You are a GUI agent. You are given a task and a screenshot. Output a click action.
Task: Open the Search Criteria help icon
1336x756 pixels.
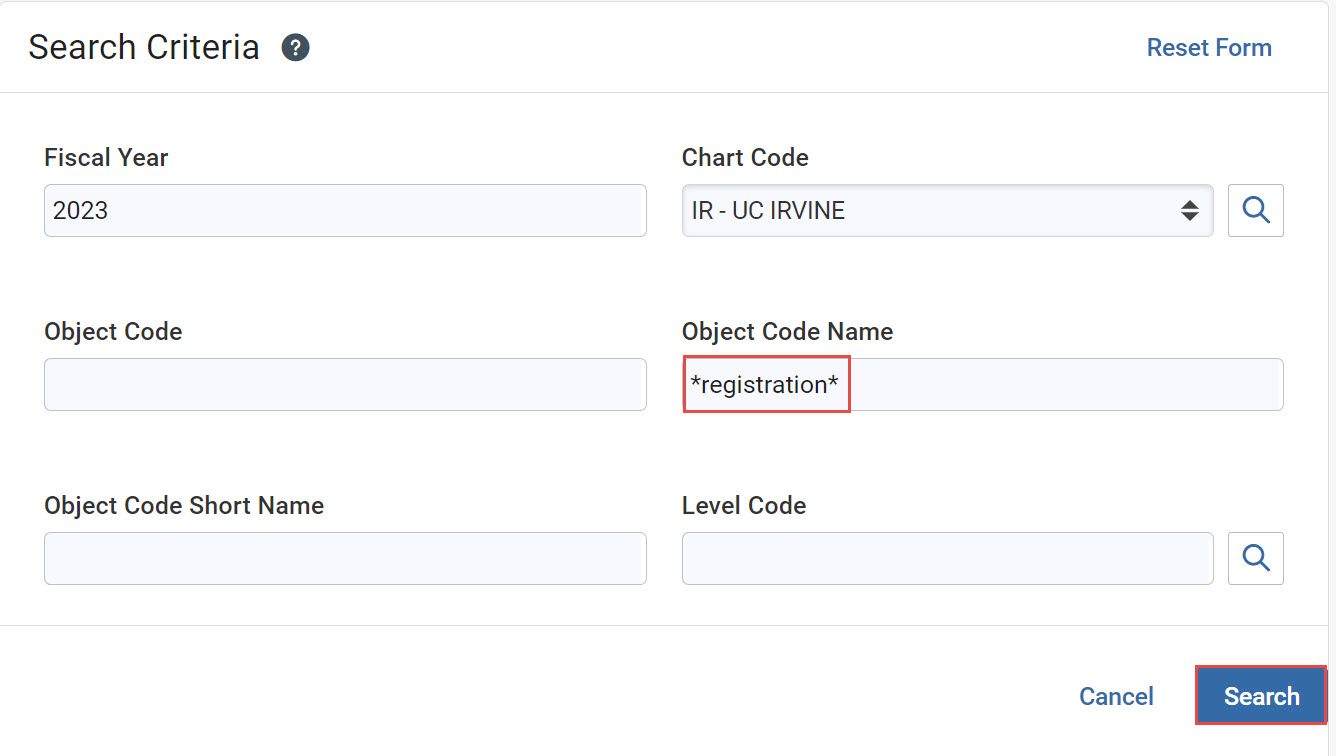pos(295,48)
